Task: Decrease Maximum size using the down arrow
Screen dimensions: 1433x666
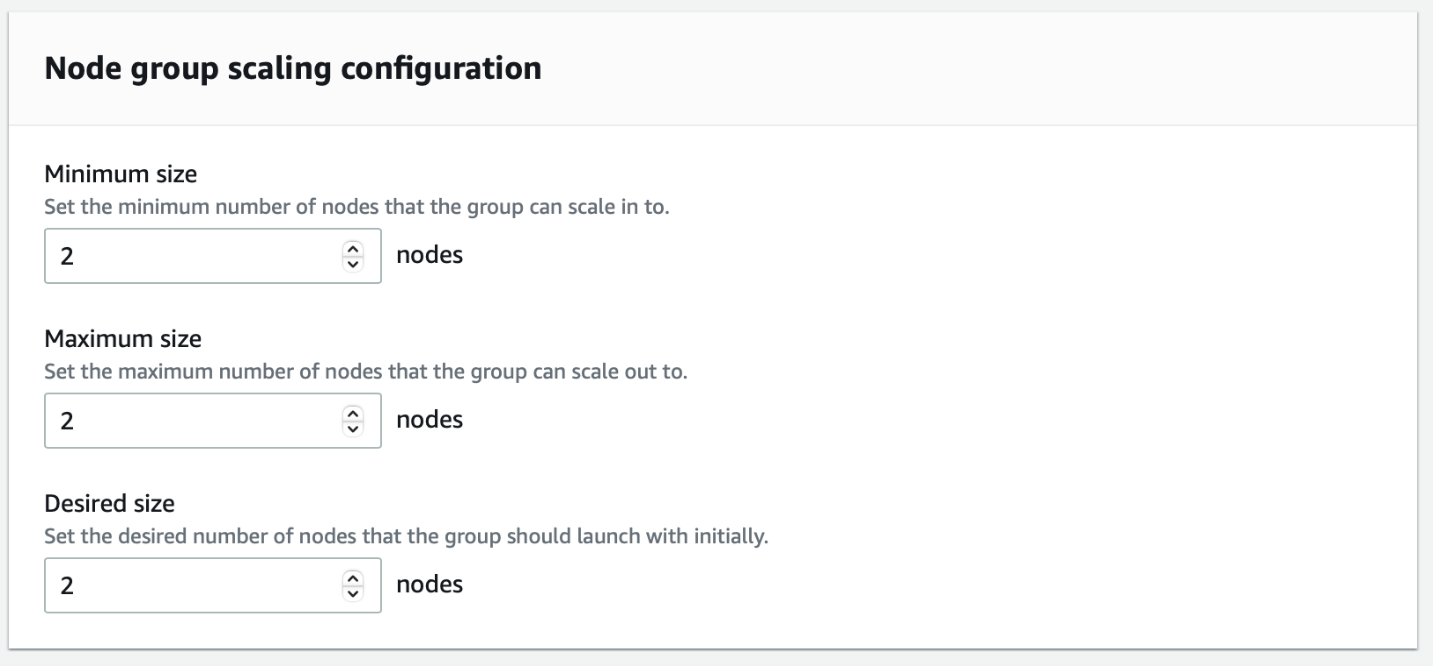Action: pos(351,427)
